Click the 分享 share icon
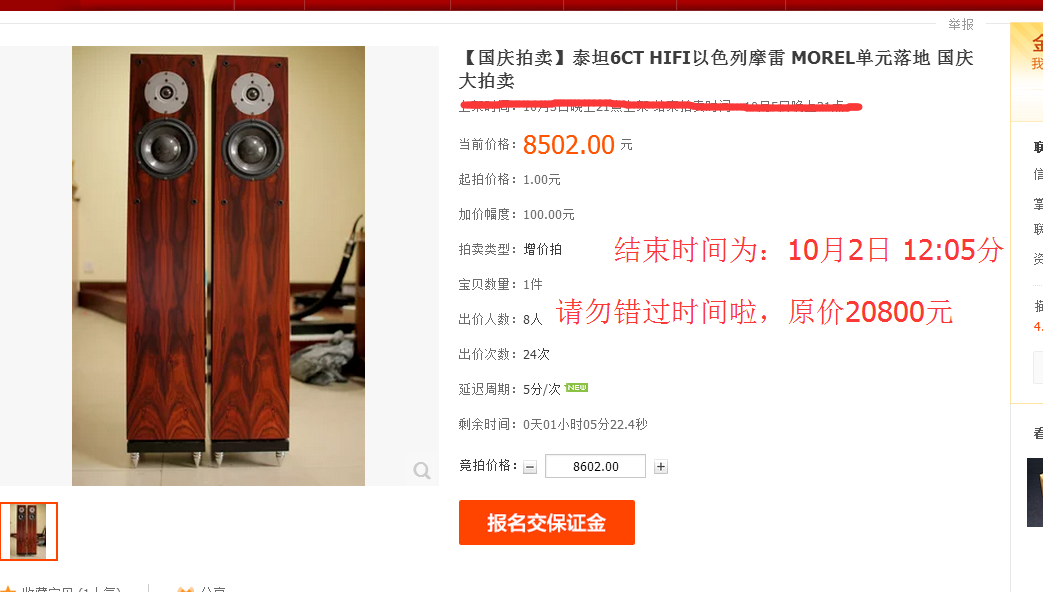1043x592 pixels. pos(186,589)
